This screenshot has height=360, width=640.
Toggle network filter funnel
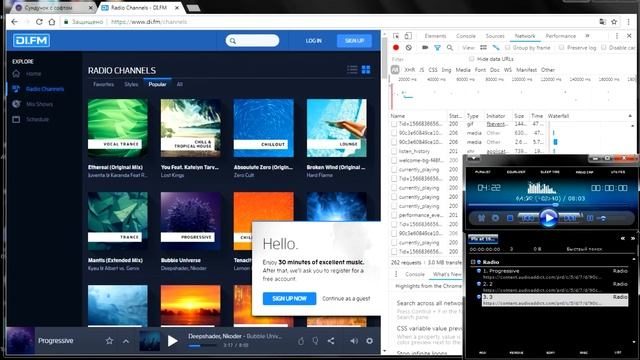tap(437, 48)
